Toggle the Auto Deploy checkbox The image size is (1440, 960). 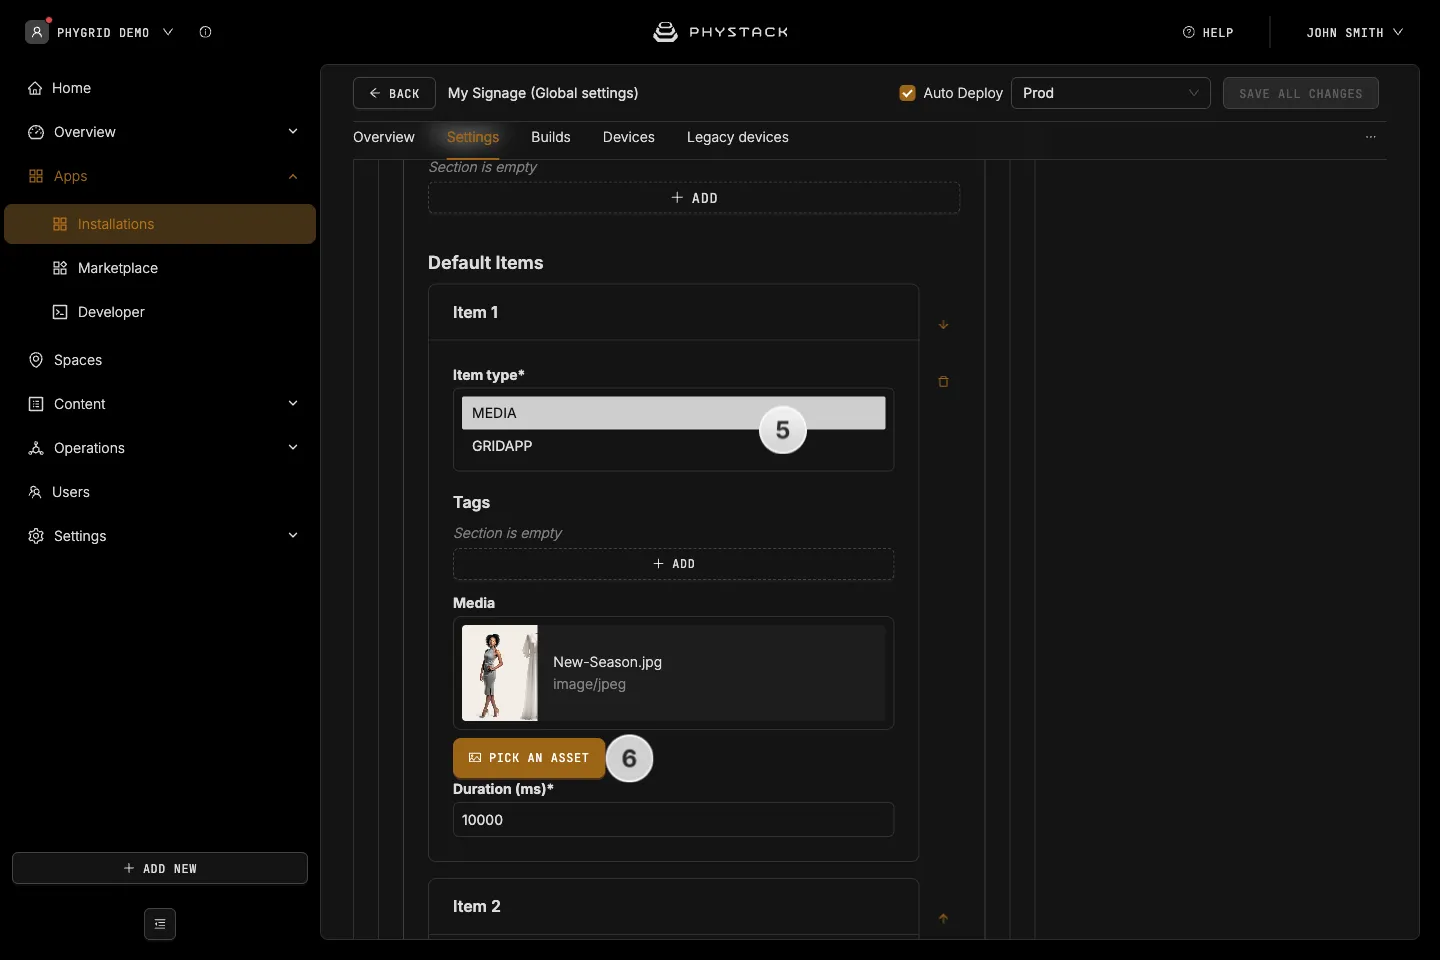click(x=908, y=93)
